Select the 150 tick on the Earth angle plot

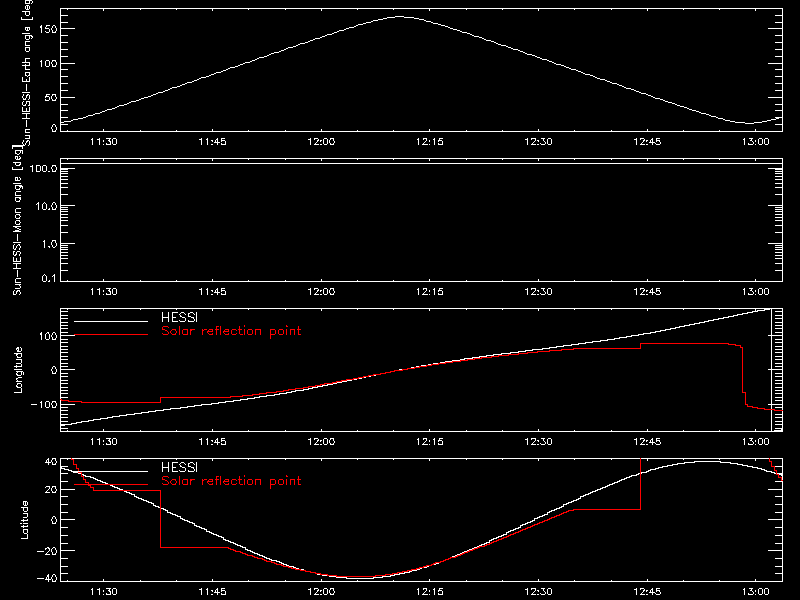pos(48,29)
